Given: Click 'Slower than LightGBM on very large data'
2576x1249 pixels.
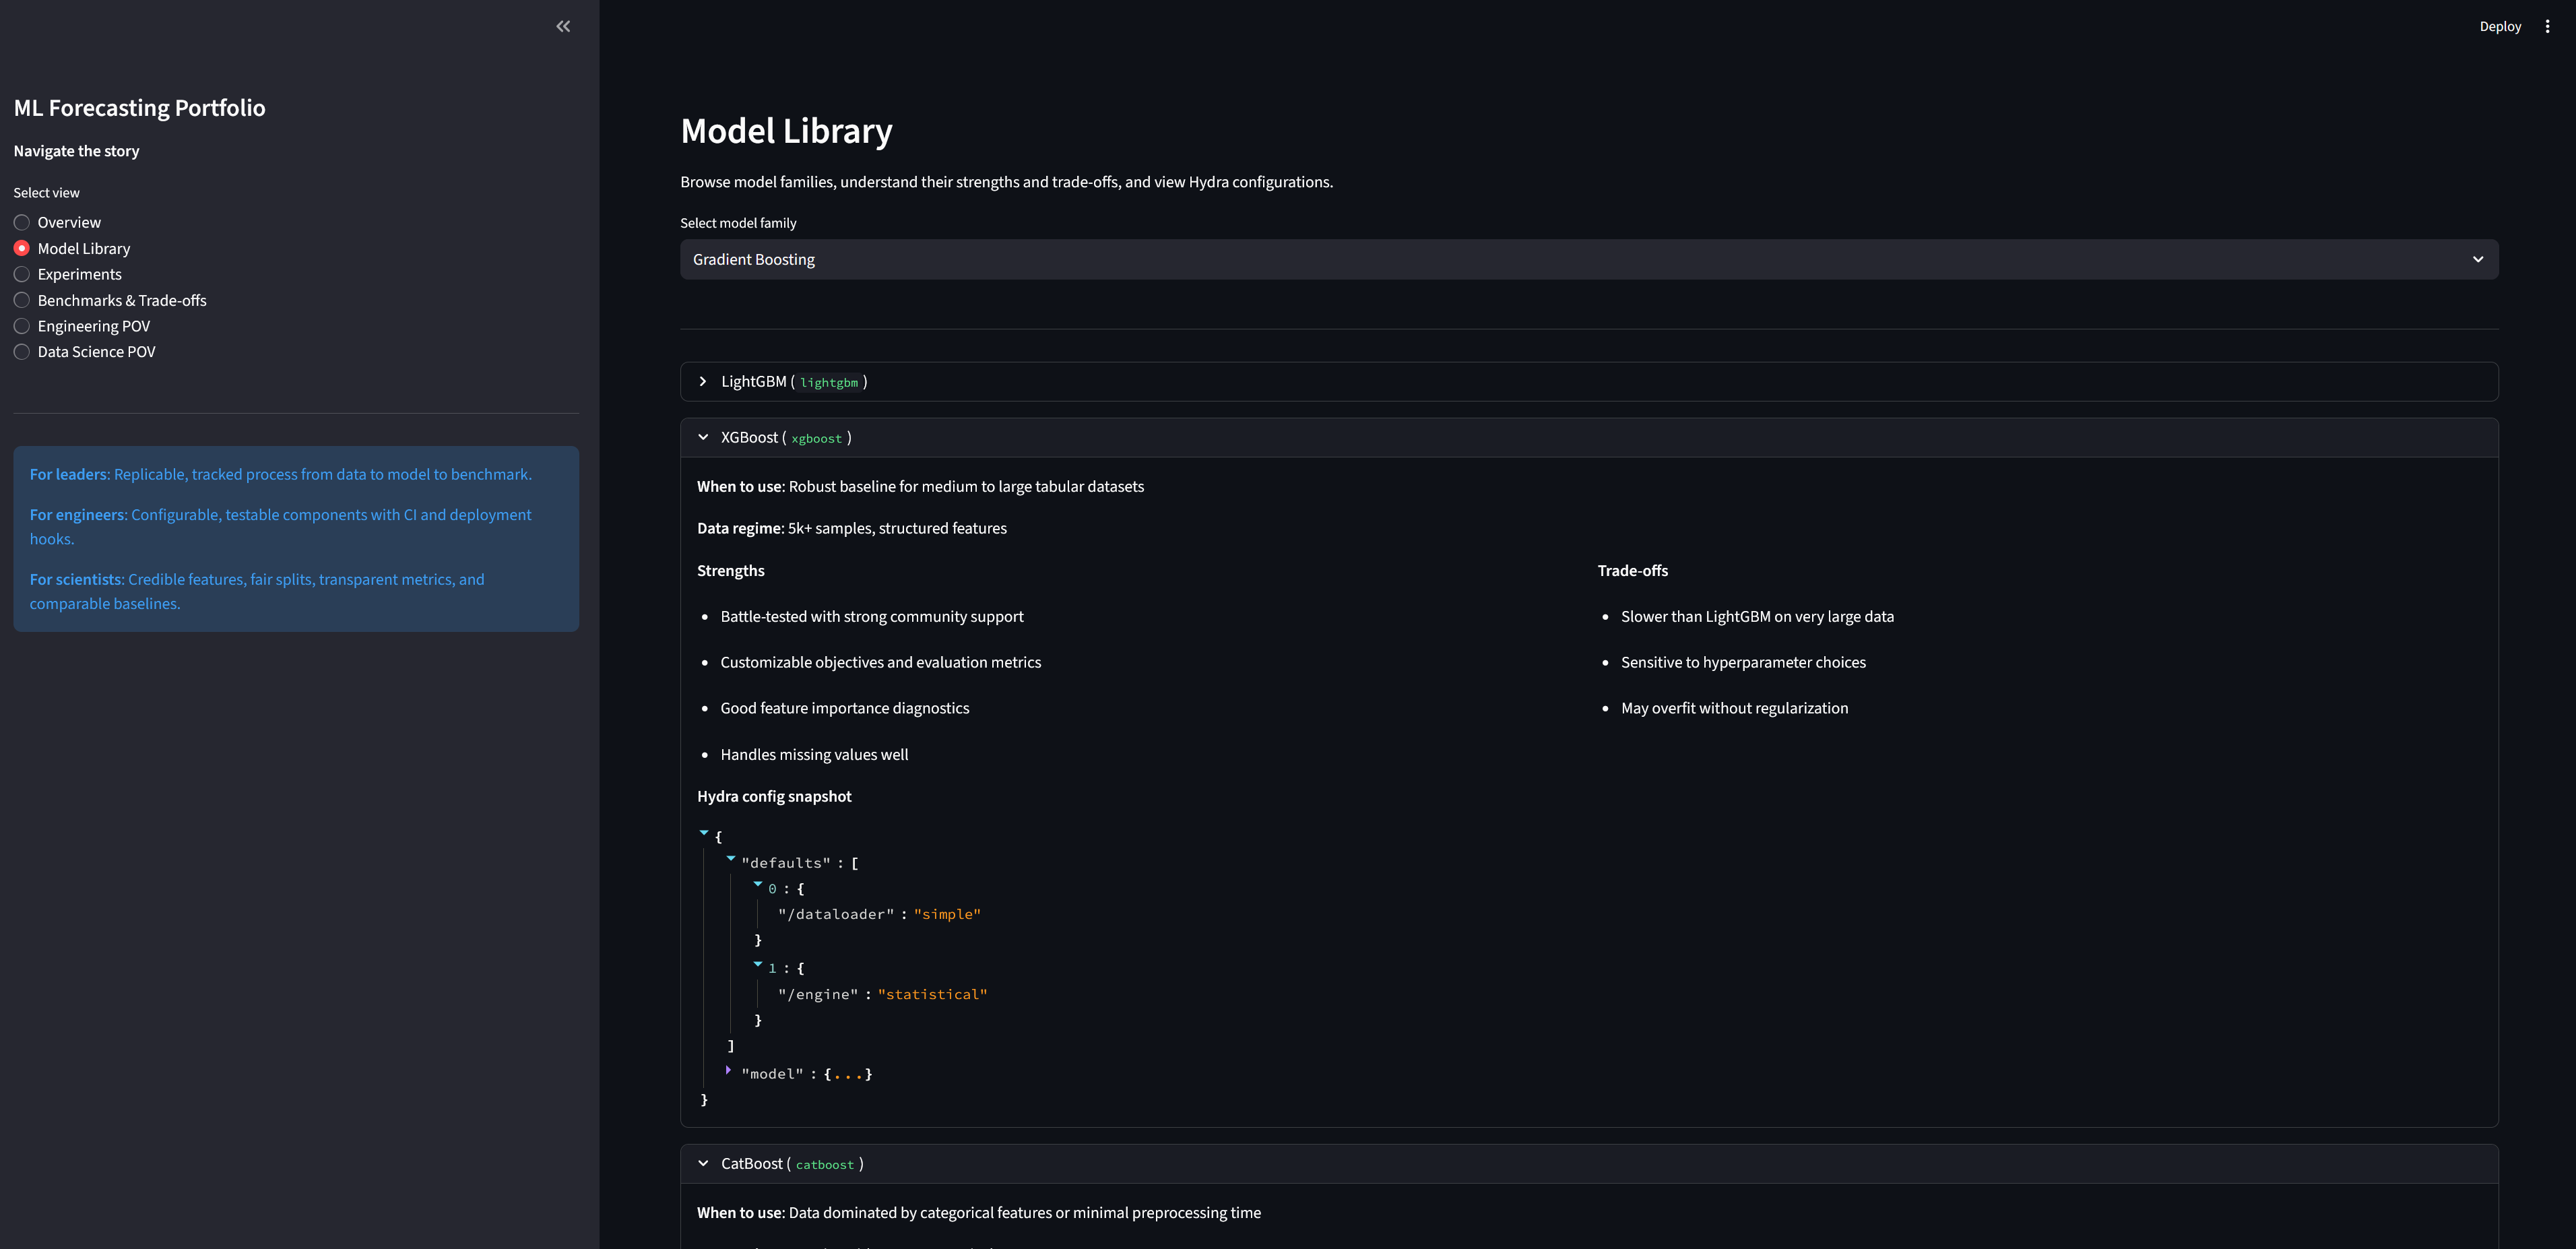Looking at the screenshot, I should (1757, 617).
